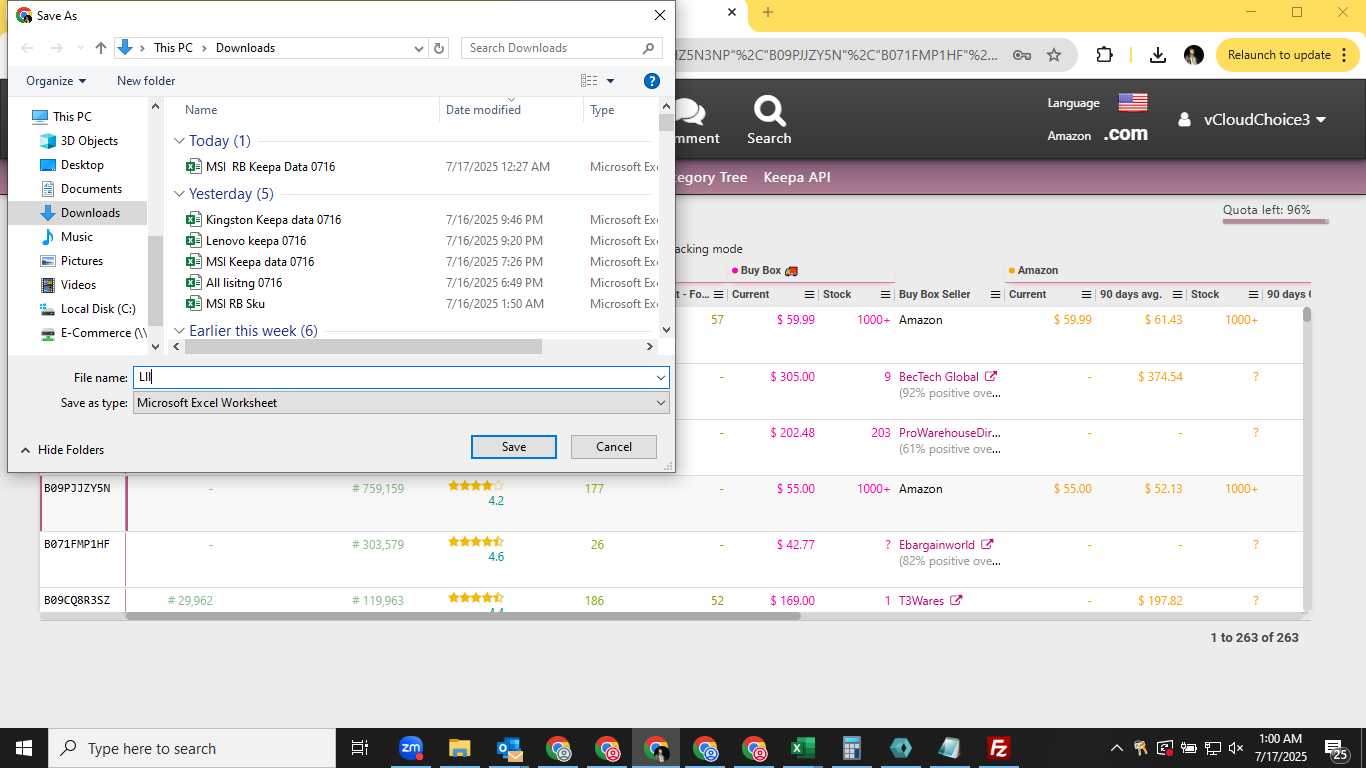The width and height of the screenshot is (1366, 768).
Task: Open external link icon beside BecTech Global
Action: tap(991, 377)
